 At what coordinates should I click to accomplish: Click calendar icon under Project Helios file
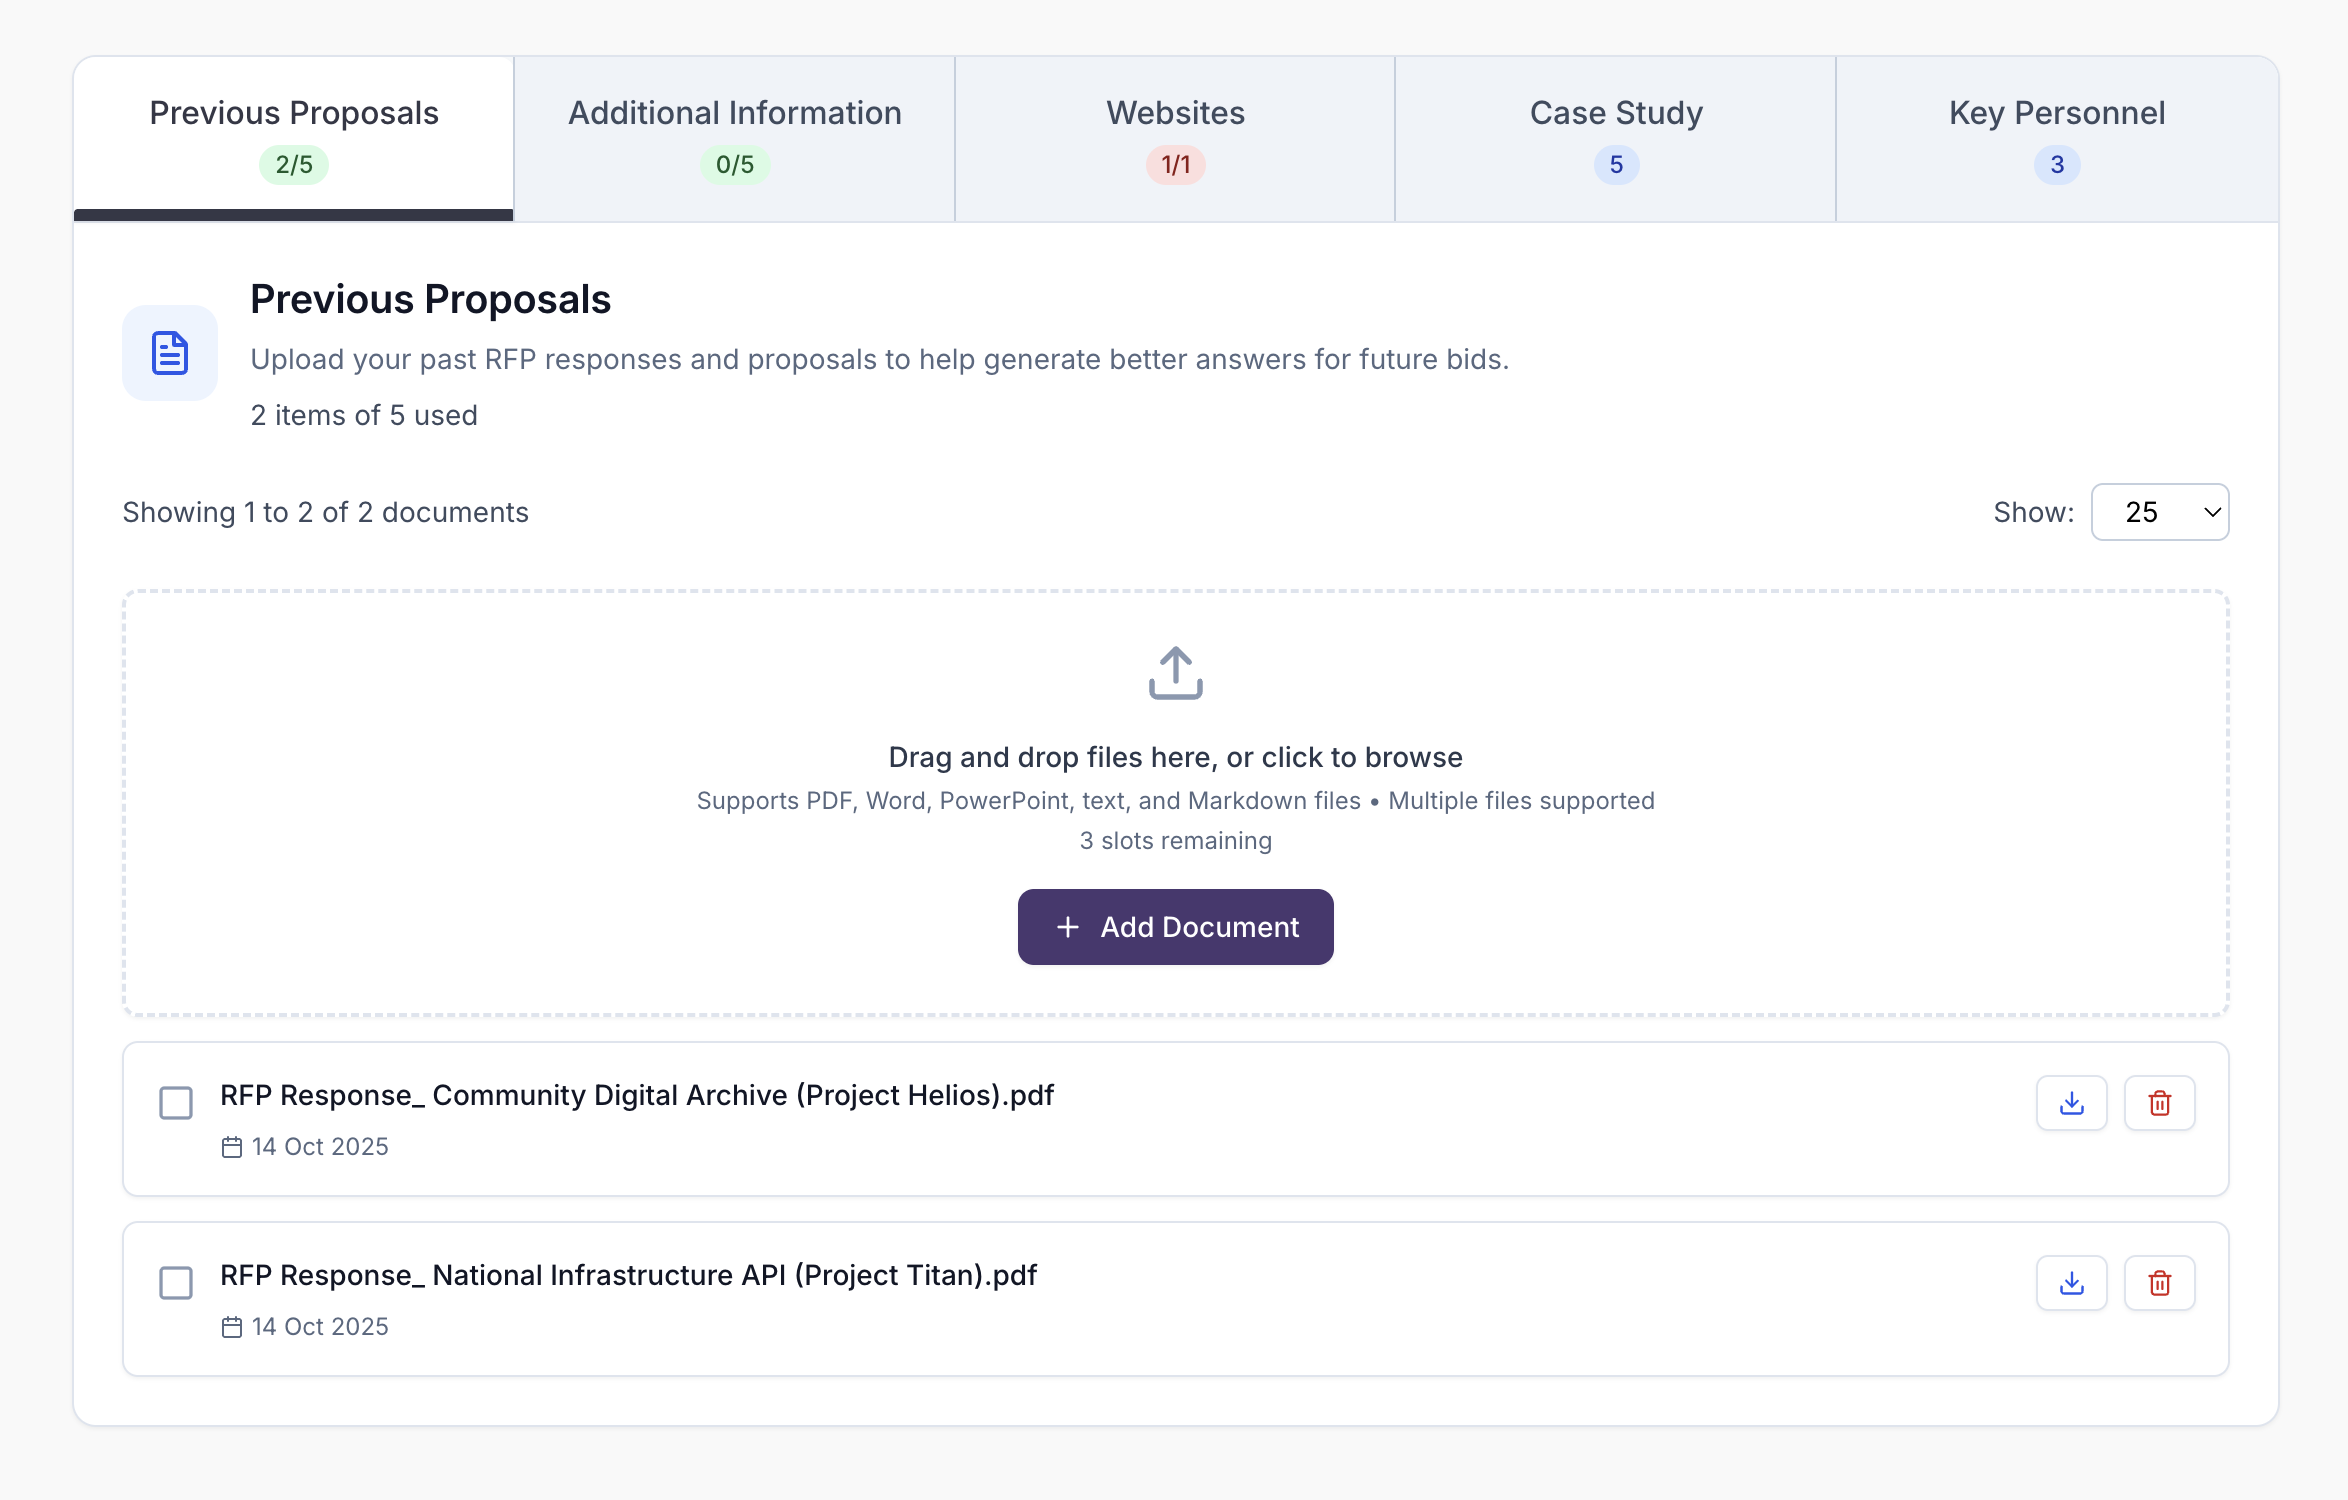pyautogui.click(x=232, y=1147)
